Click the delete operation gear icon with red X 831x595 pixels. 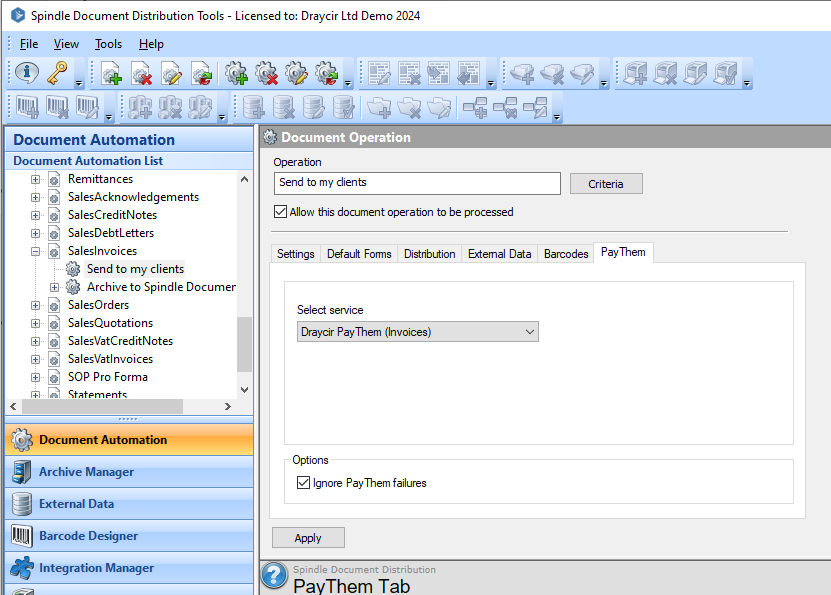[267, 73]
